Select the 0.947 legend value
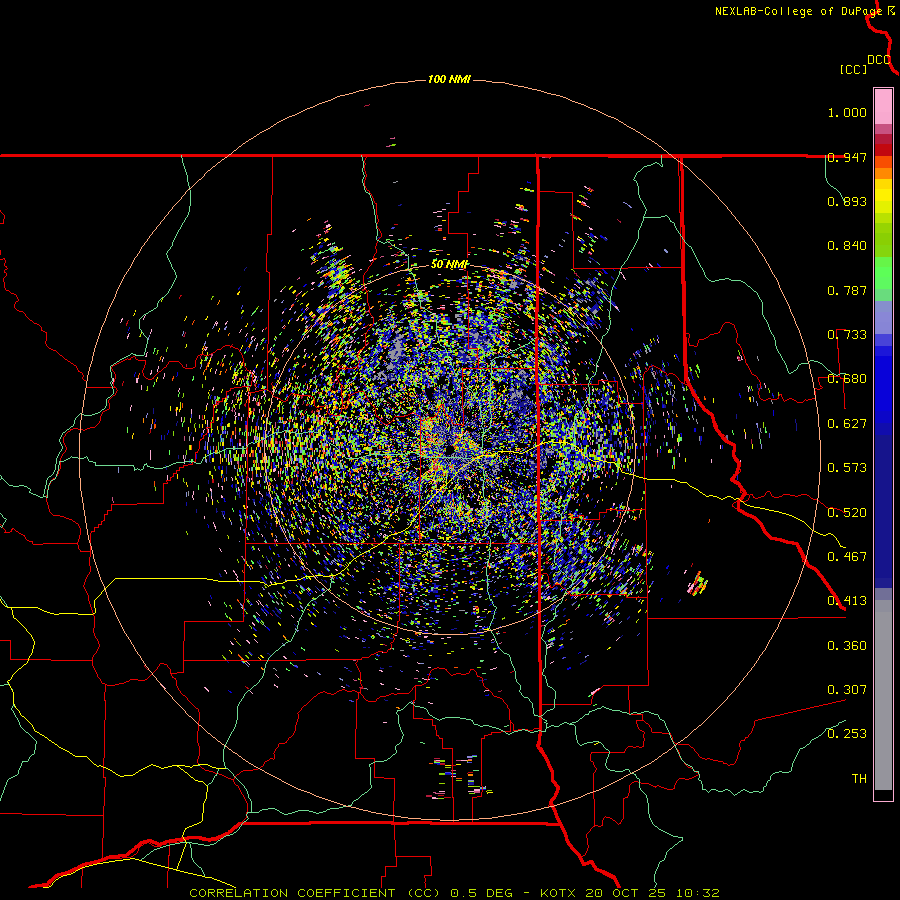This screenshot has height=900, width=900. [x=847, y=157]
